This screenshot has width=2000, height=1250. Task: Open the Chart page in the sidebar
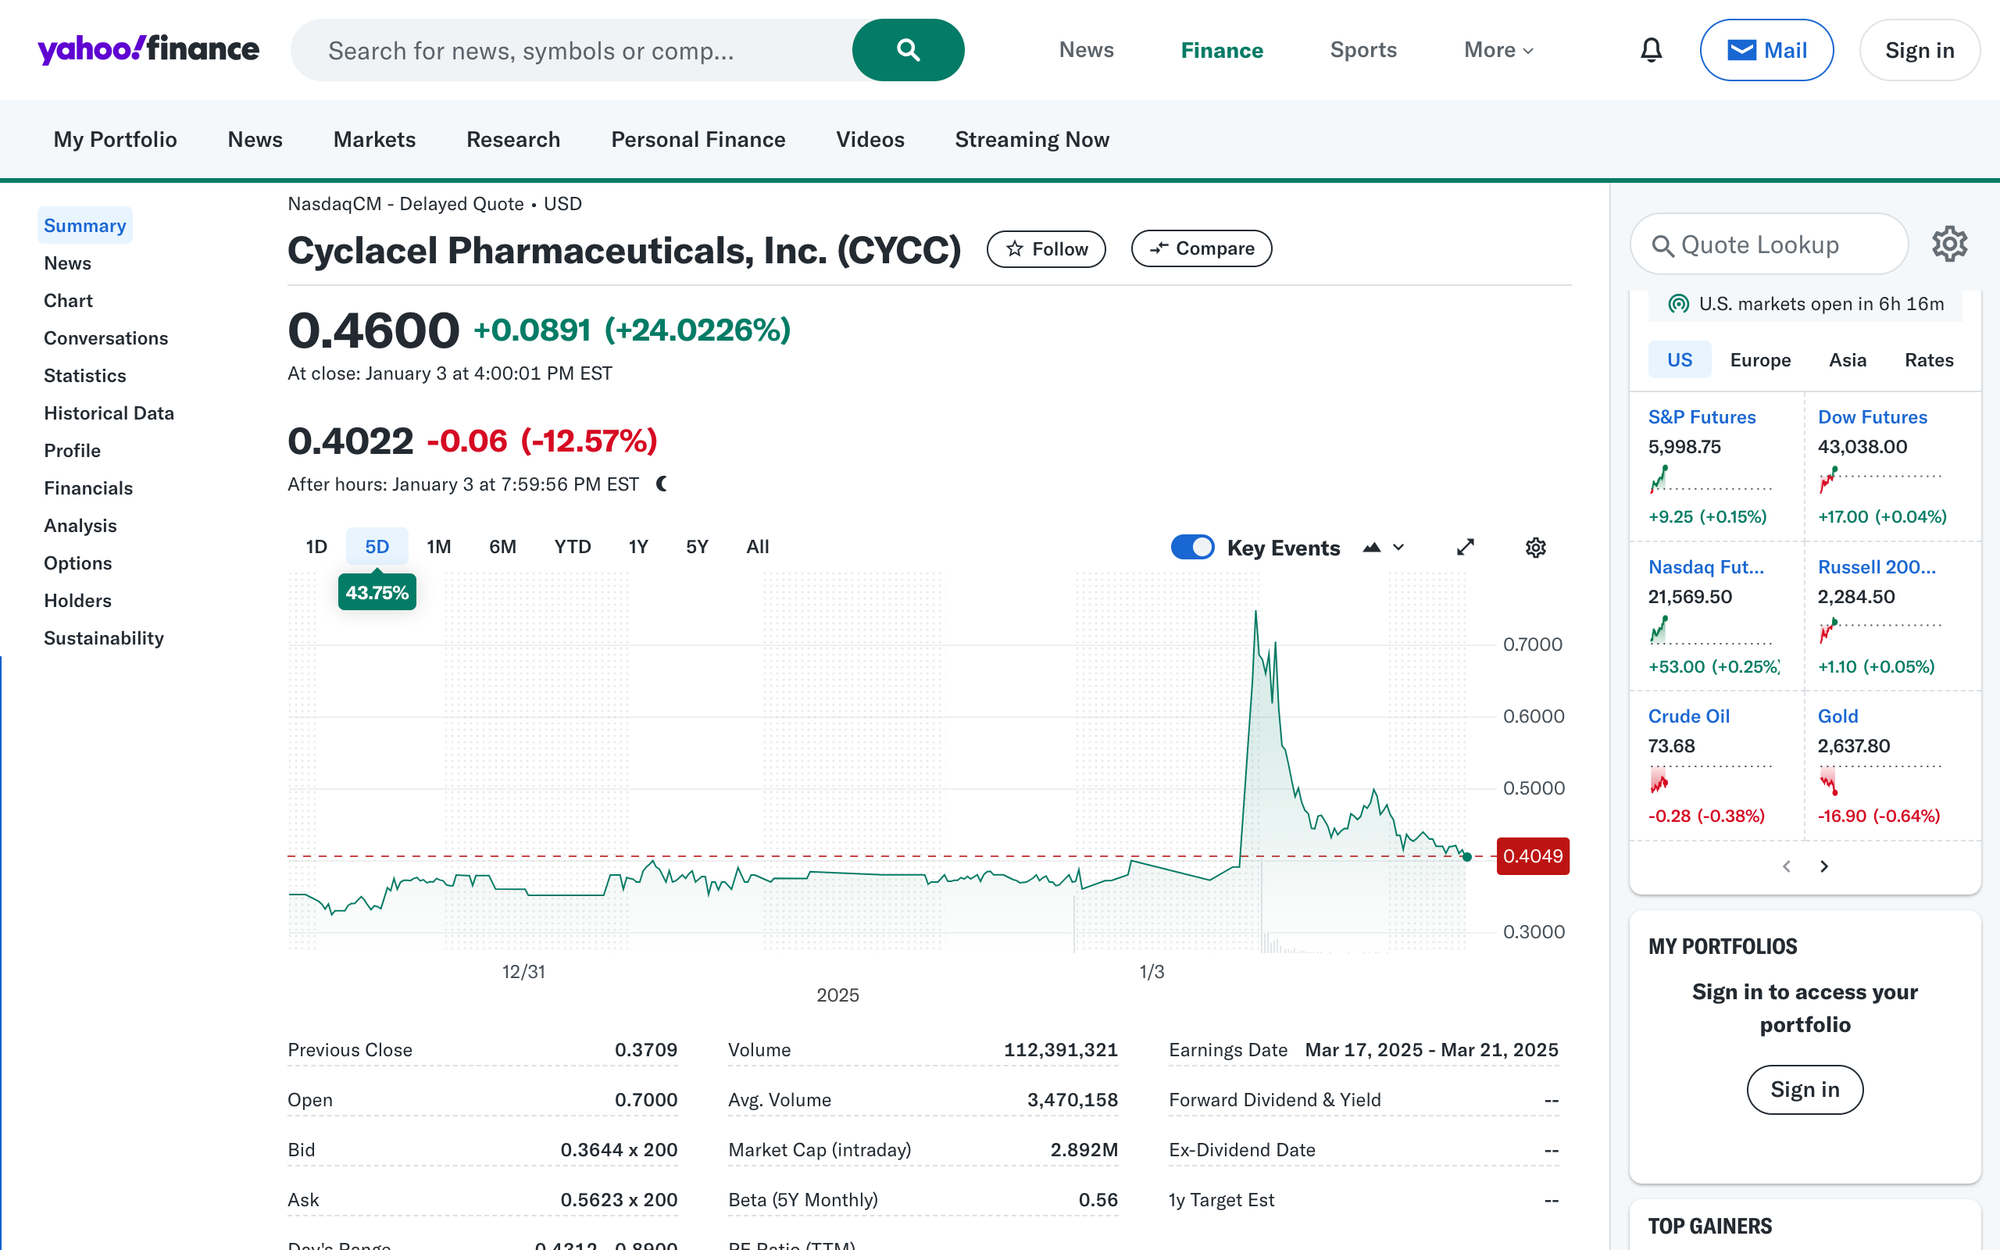coord(68,301)
